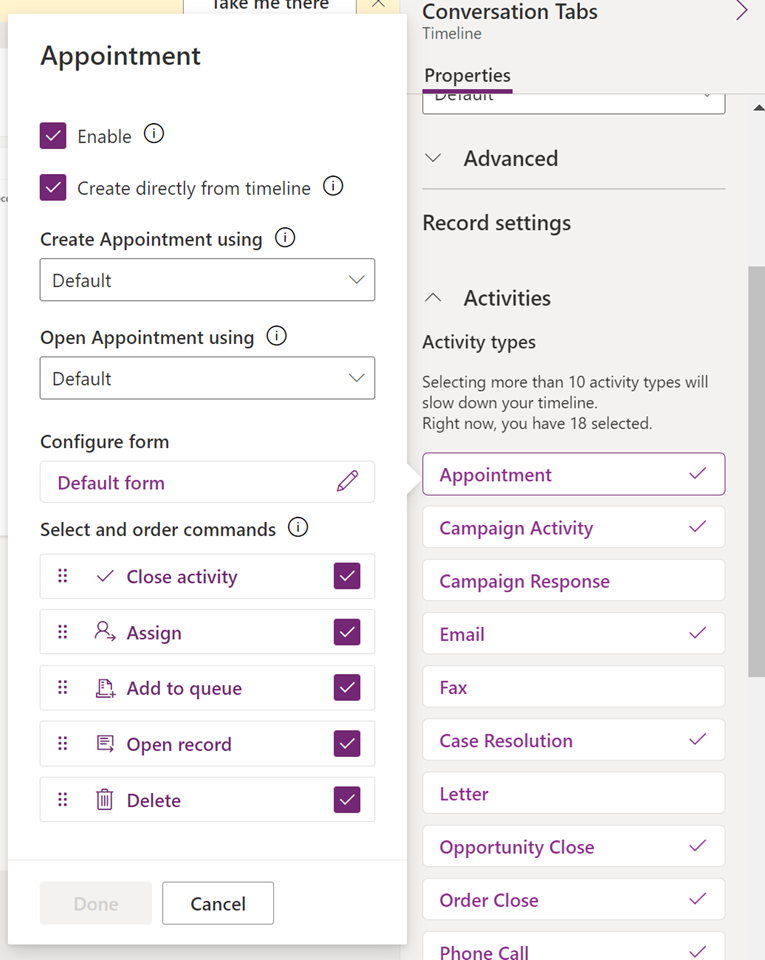Click the Delete command's trash icon
Viewport: 765px width, 960px height.
(x=102, y=800)
